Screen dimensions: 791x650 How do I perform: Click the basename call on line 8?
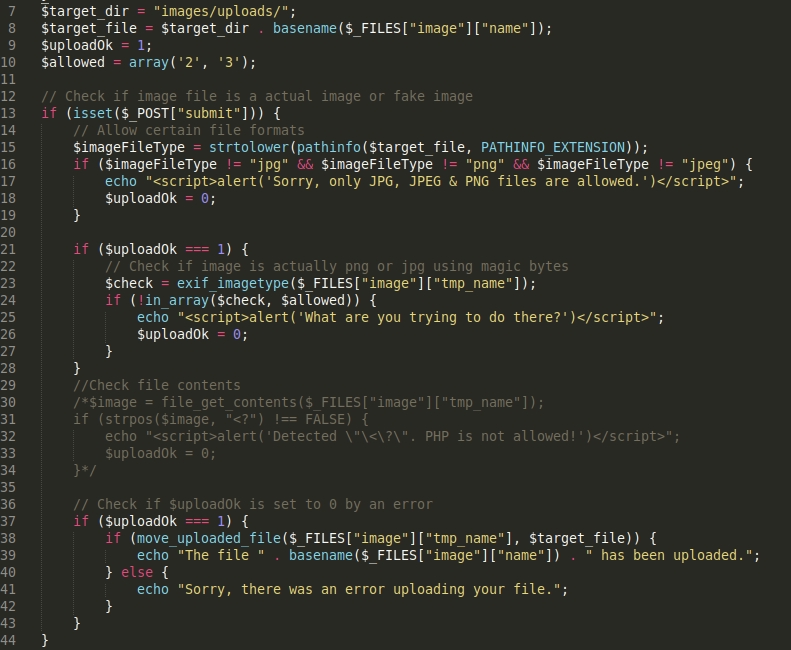click(305, 28)
